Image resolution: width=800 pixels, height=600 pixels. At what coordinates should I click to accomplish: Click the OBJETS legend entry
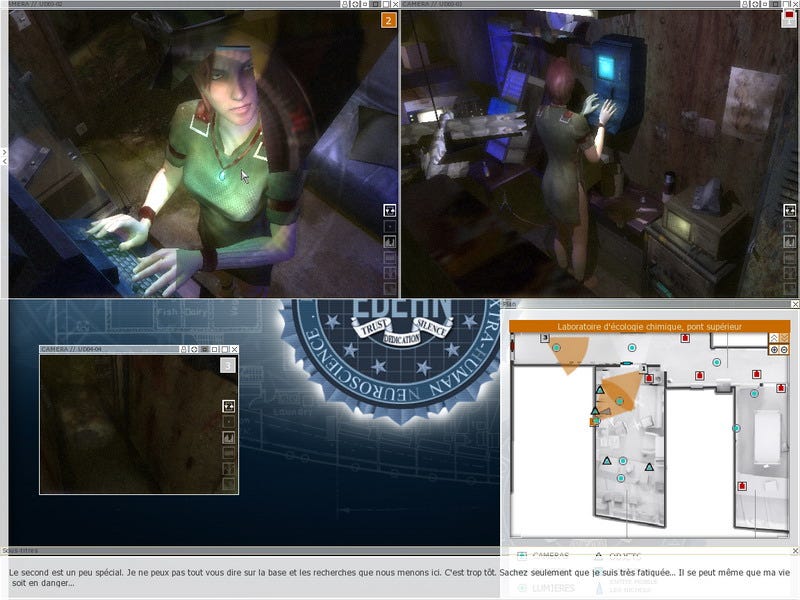(618, 556)
